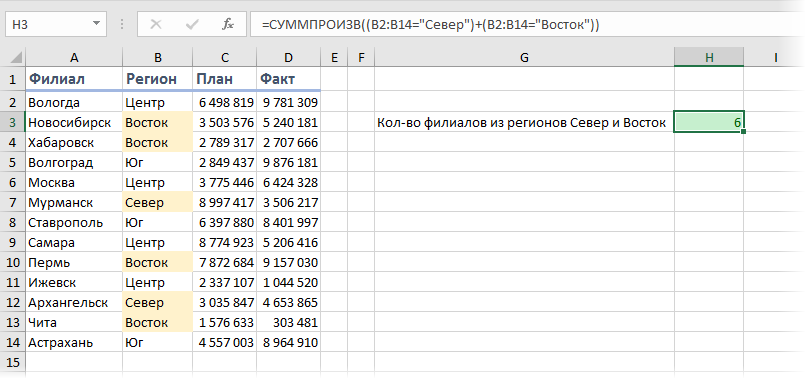
Task: Click the formula bar options dots handle
Action: pyautogui.click(x=122, y=24)
